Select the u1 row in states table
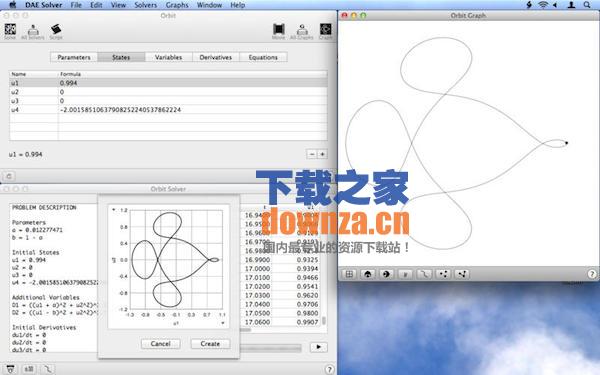600x375 pixels. click(168, 83)
